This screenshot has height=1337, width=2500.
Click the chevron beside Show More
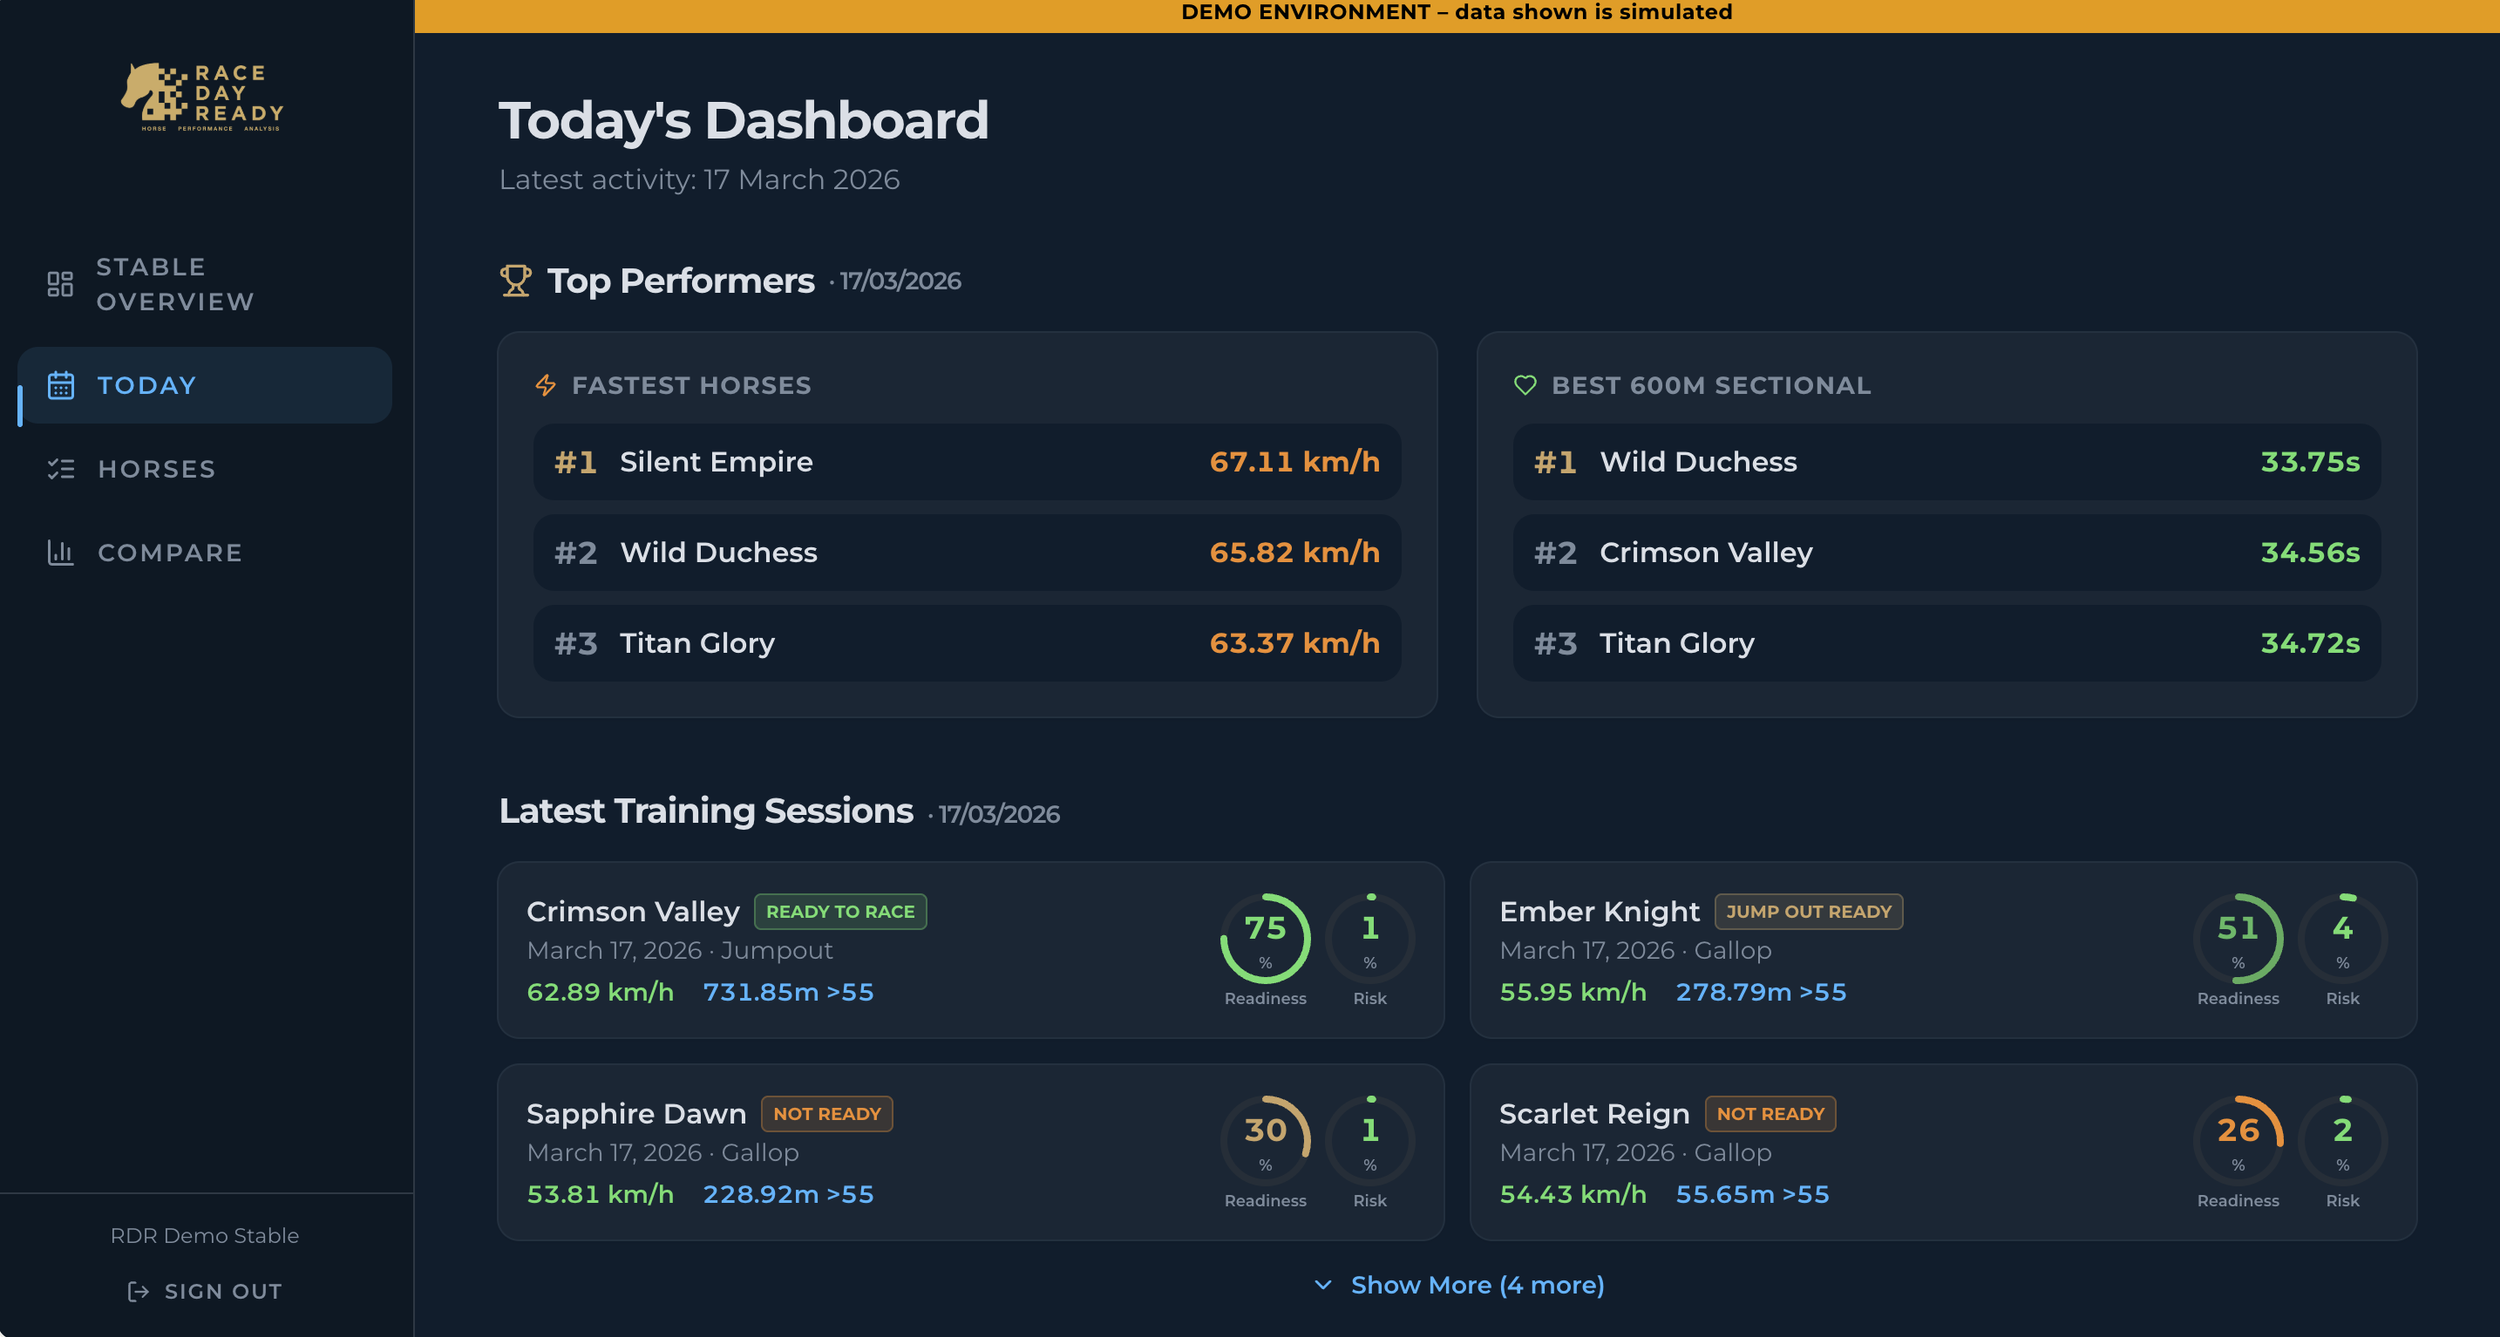(1323, 1285)
